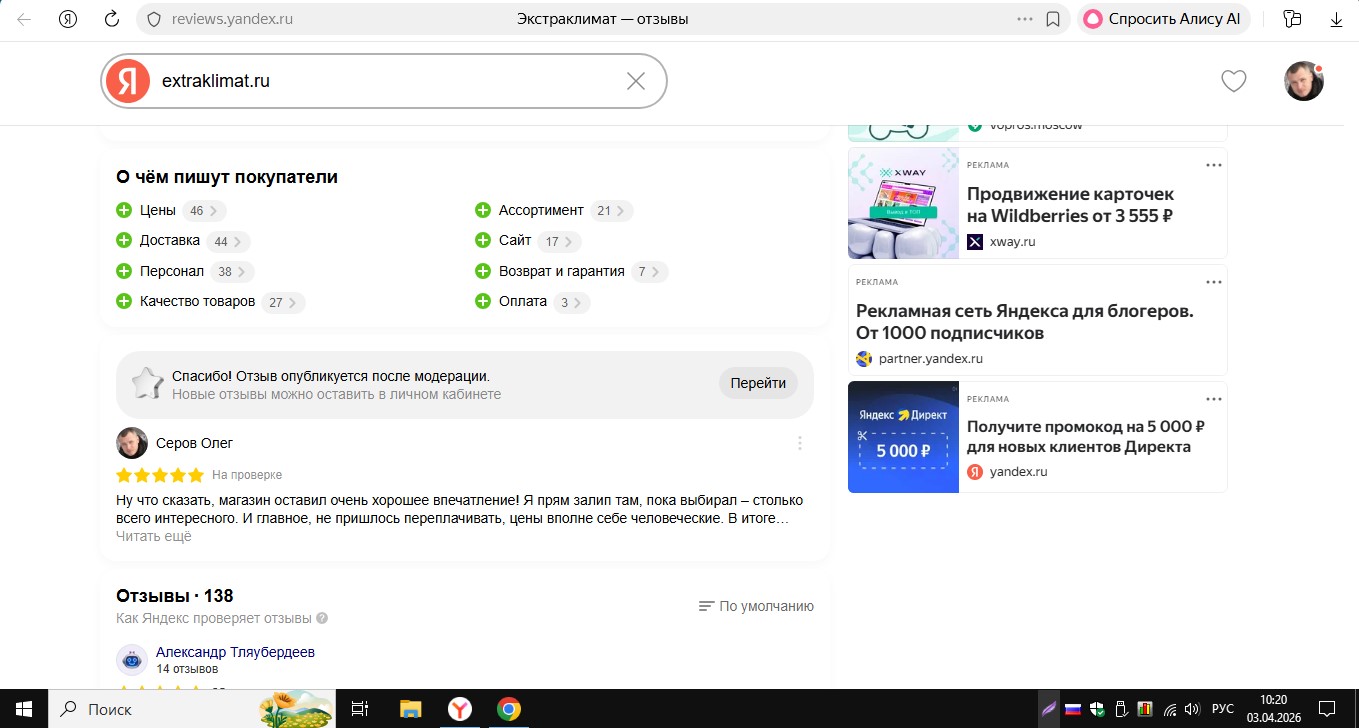The image size is (1359, 728).
Task: Open Task View on the taskbar
Action: (360, 709)
